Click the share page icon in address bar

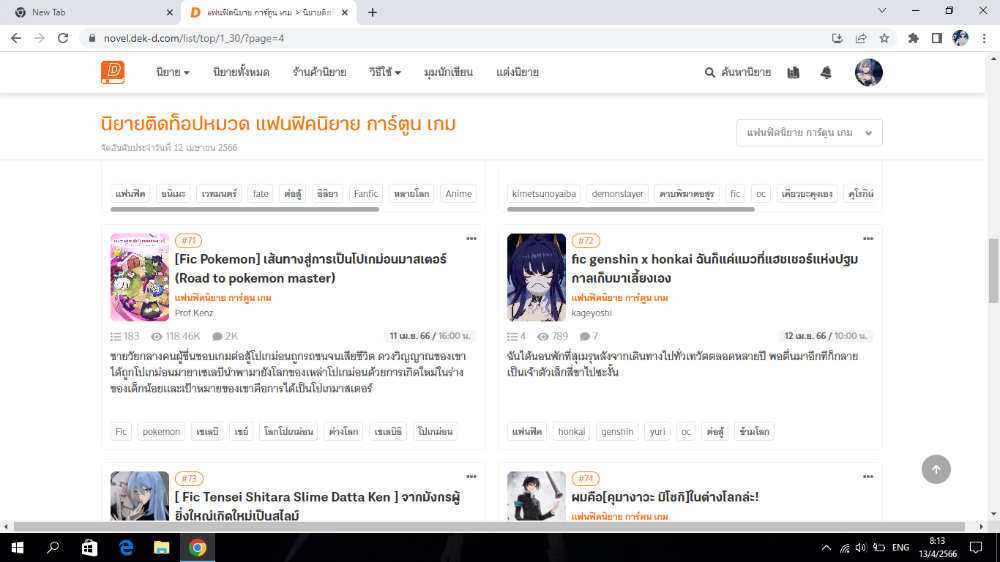(x=861, y=38)
